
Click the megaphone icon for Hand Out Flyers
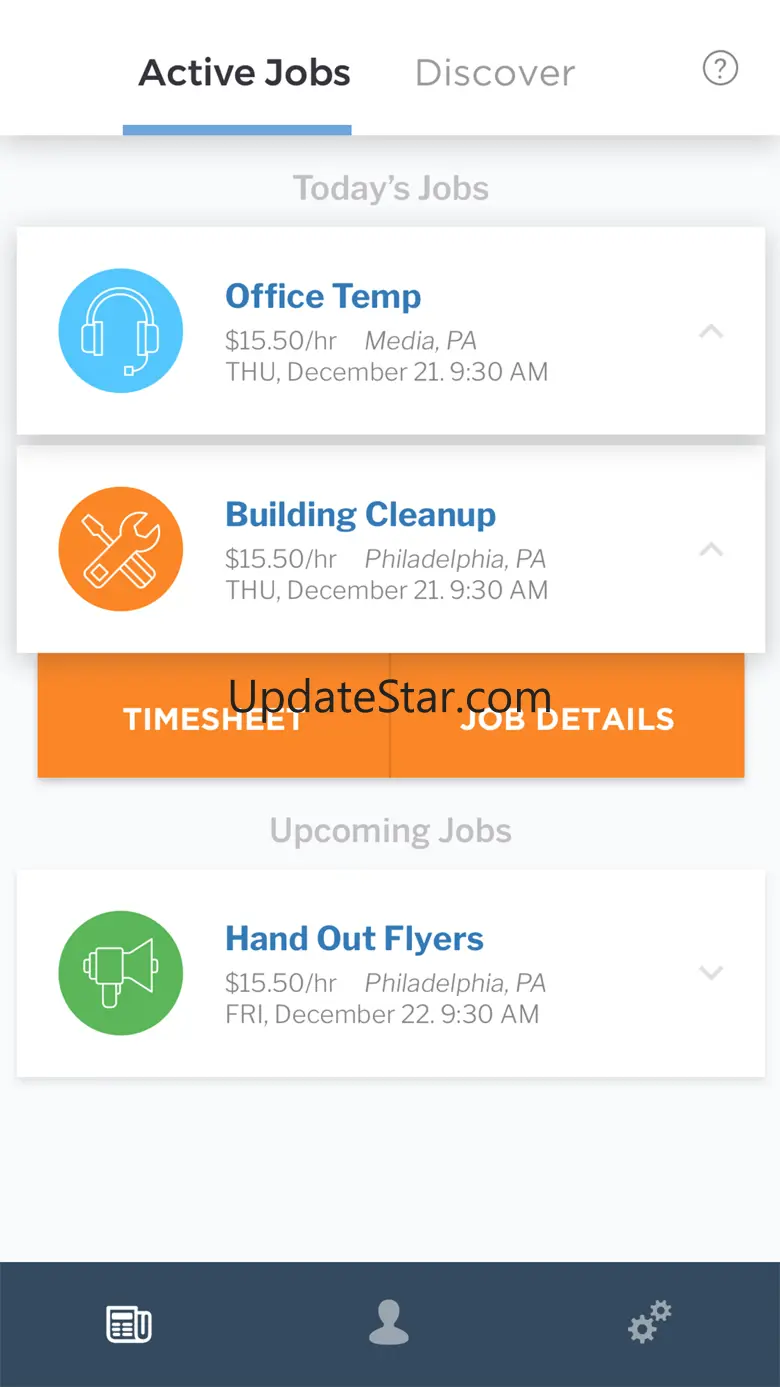coord(121,972)
